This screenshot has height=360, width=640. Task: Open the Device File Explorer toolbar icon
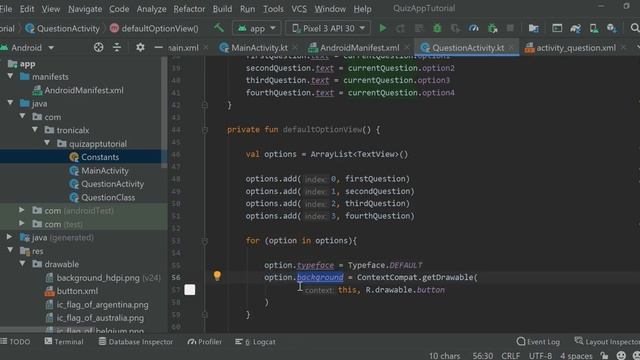click(533, 28)
